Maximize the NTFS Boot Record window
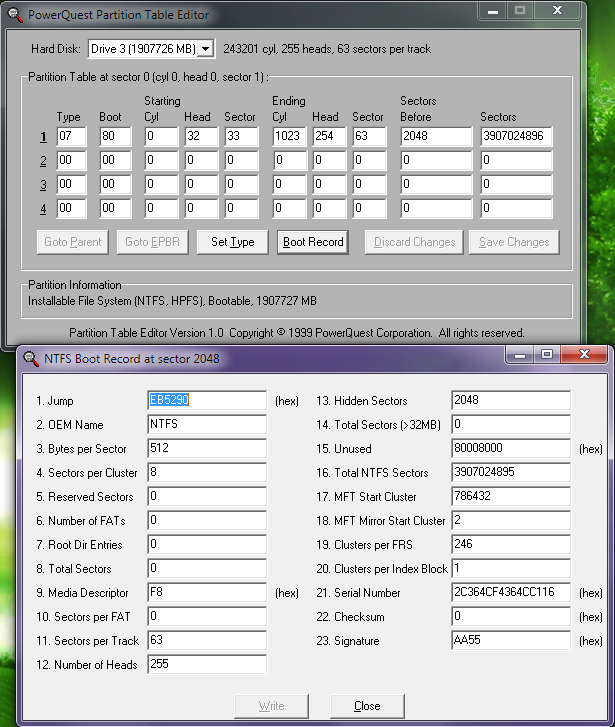This screenshot has width=615, height=727. (547, 355)
